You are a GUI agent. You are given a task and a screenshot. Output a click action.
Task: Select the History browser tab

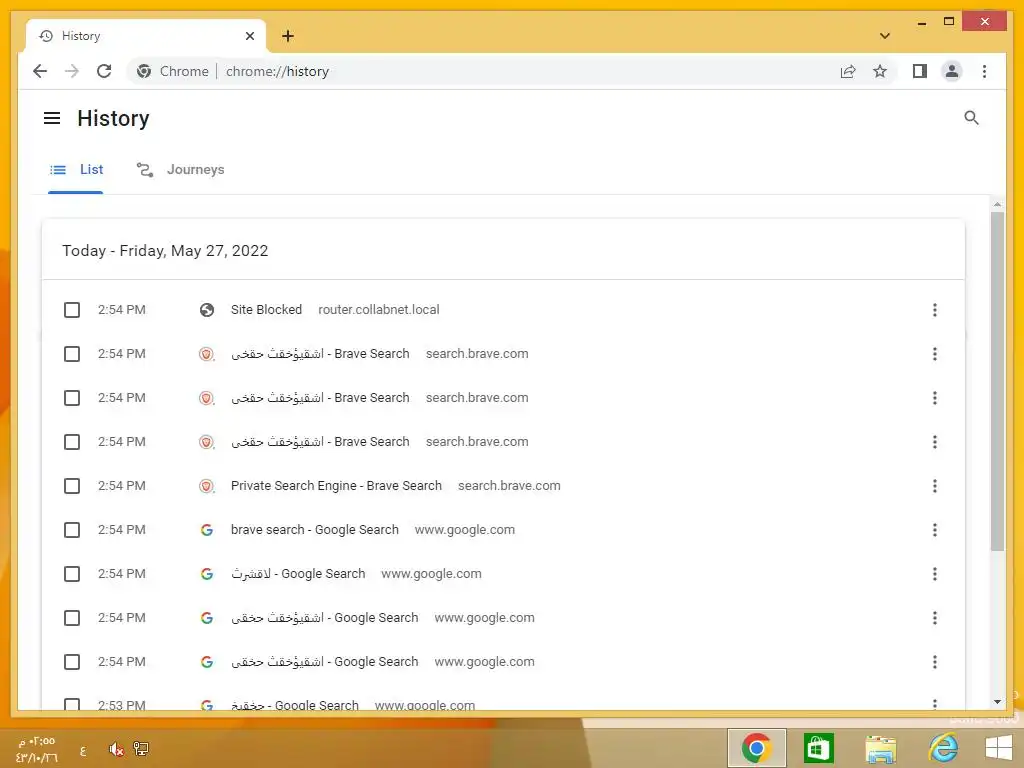146,36
